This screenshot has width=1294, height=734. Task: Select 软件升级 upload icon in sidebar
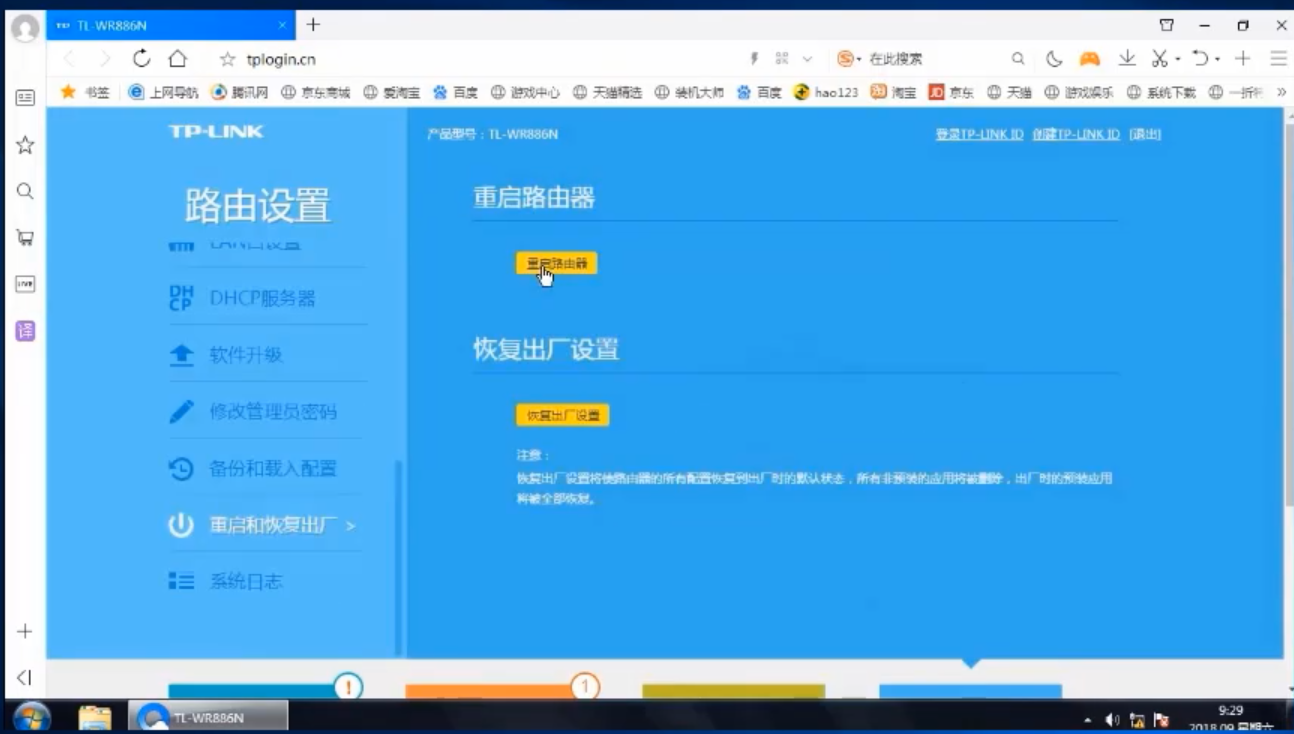point(181,355)
